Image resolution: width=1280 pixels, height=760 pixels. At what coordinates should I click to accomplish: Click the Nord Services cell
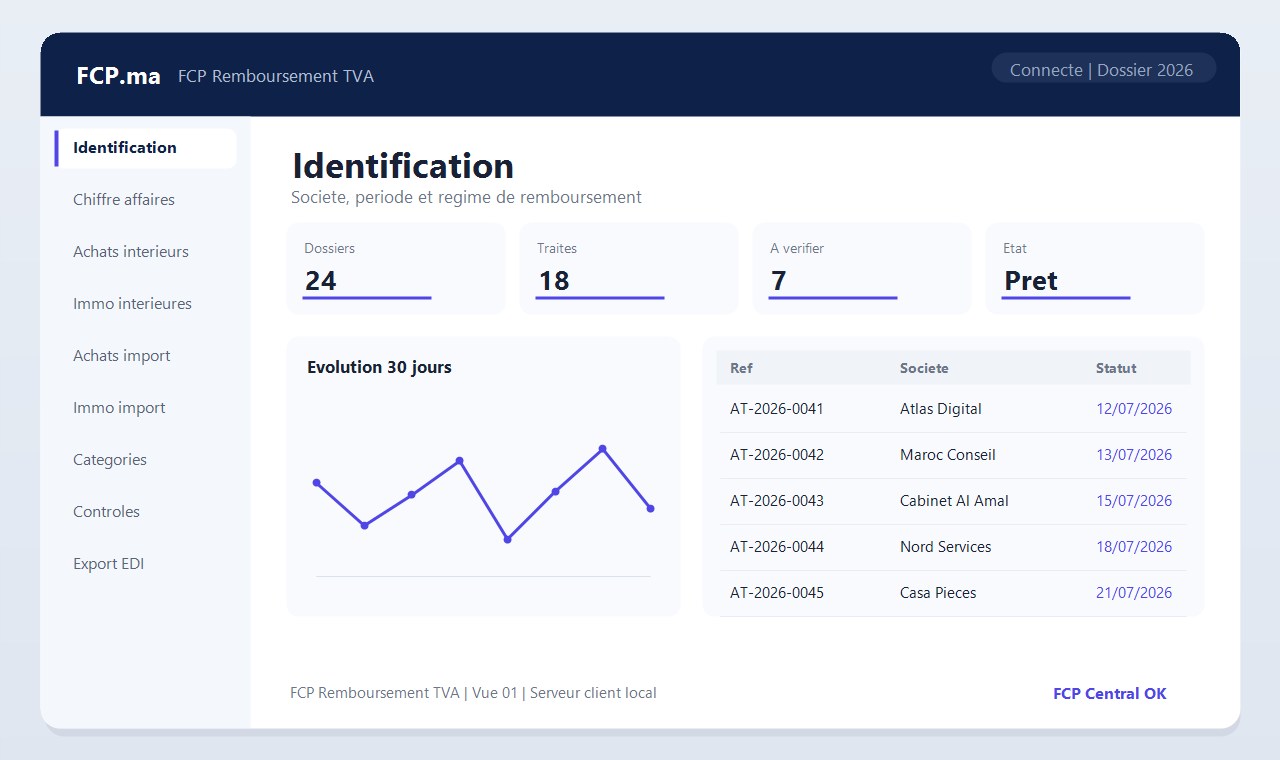[946, 547]
